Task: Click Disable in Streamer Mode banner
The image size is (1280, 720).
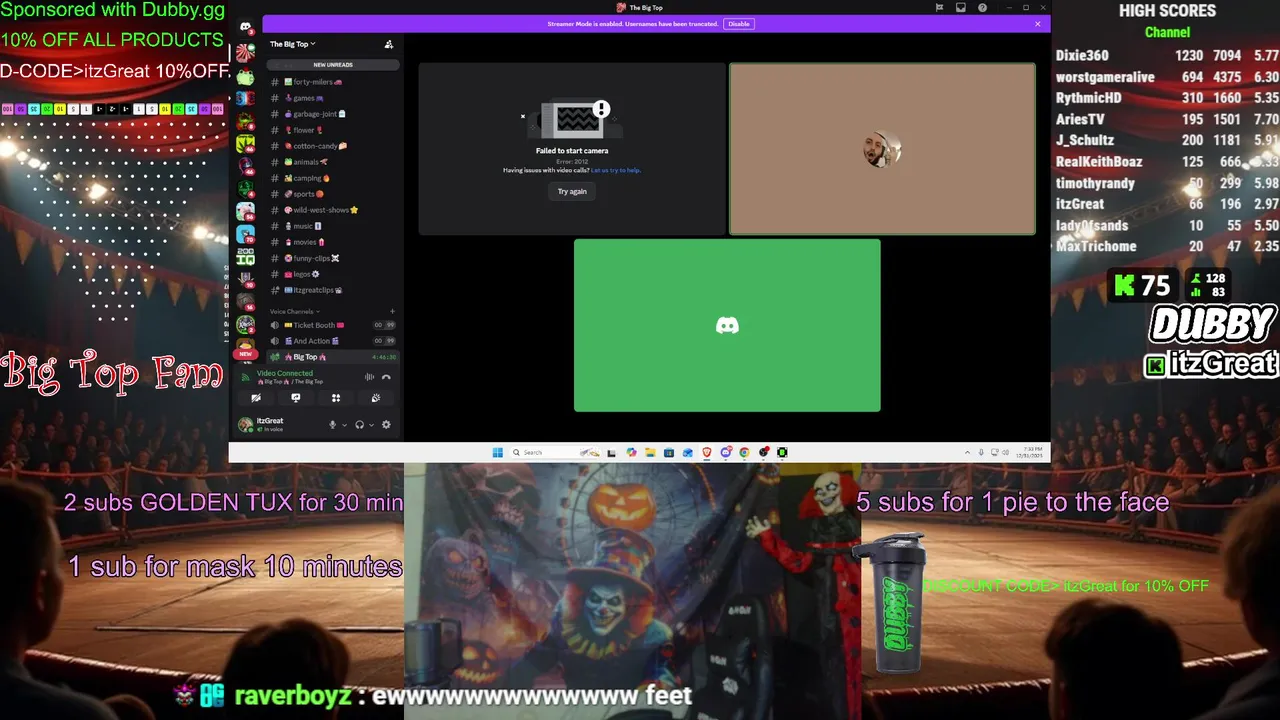Action: [x=739, y=24]
